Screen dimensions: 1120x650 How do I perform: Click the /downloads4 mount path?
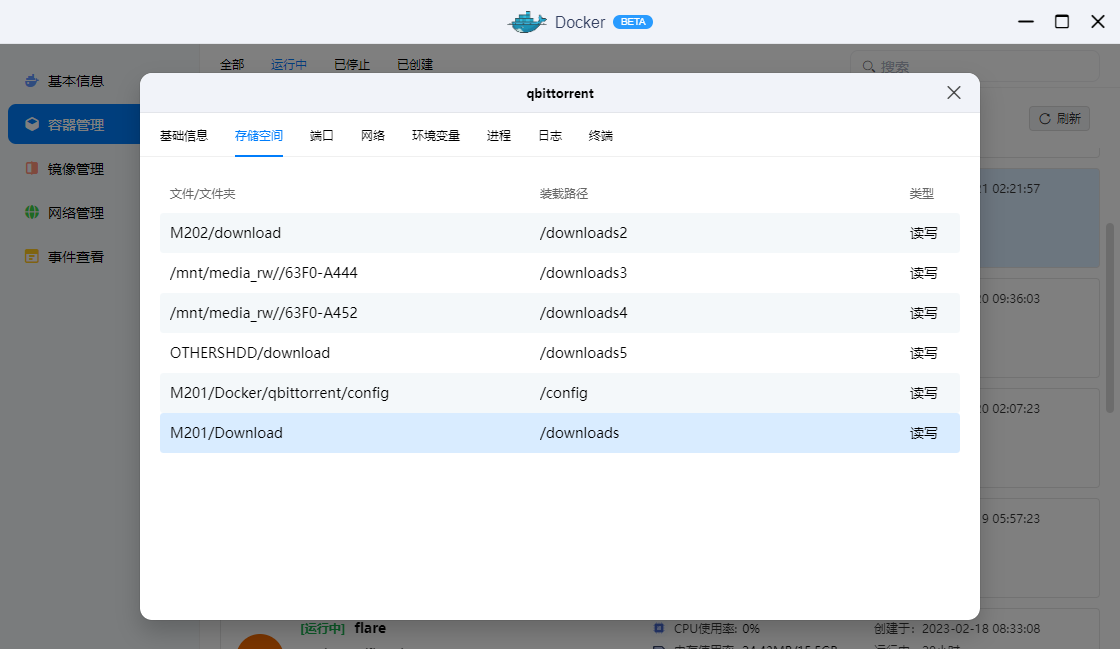pos(584,313)
